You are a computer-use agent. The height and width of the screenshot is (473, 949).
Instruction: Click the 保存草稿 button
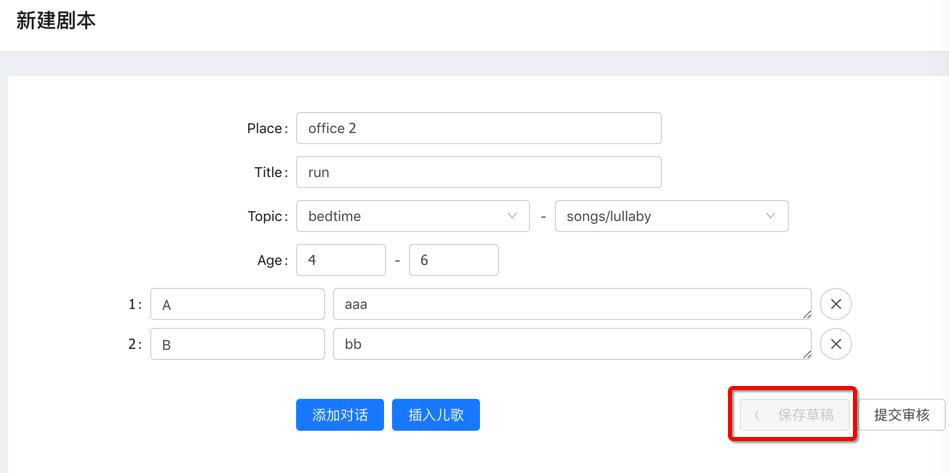pyautogui.click(x=795, y=414)
